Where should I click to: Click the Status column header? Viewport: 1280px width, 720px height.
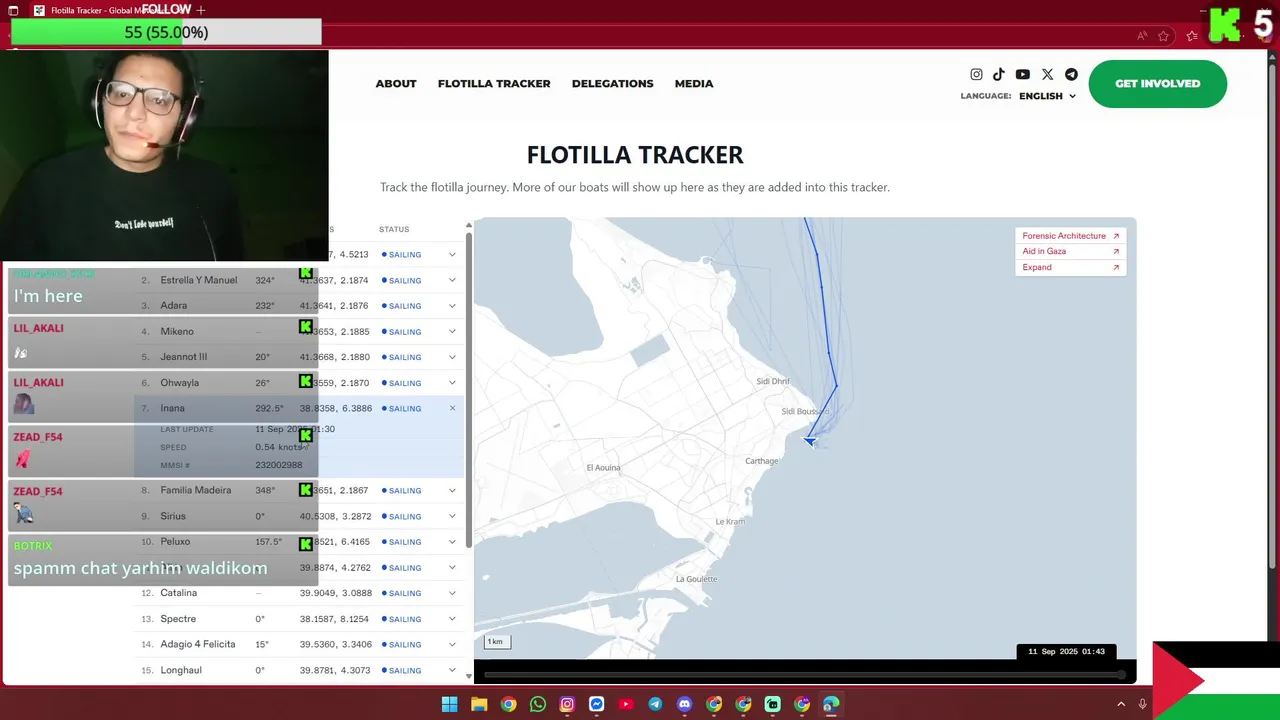(394, 229)
